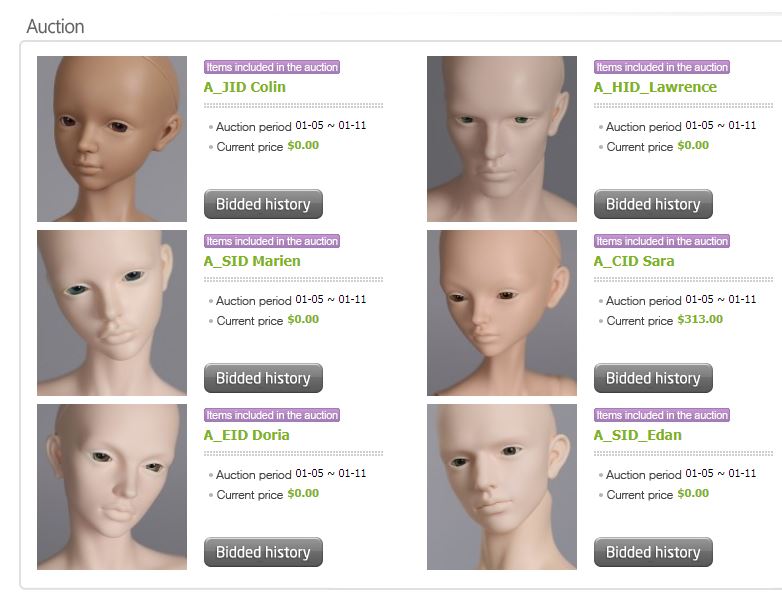
Task: Open Bidded history for A_EID Doria
Action: click(263, 552)
